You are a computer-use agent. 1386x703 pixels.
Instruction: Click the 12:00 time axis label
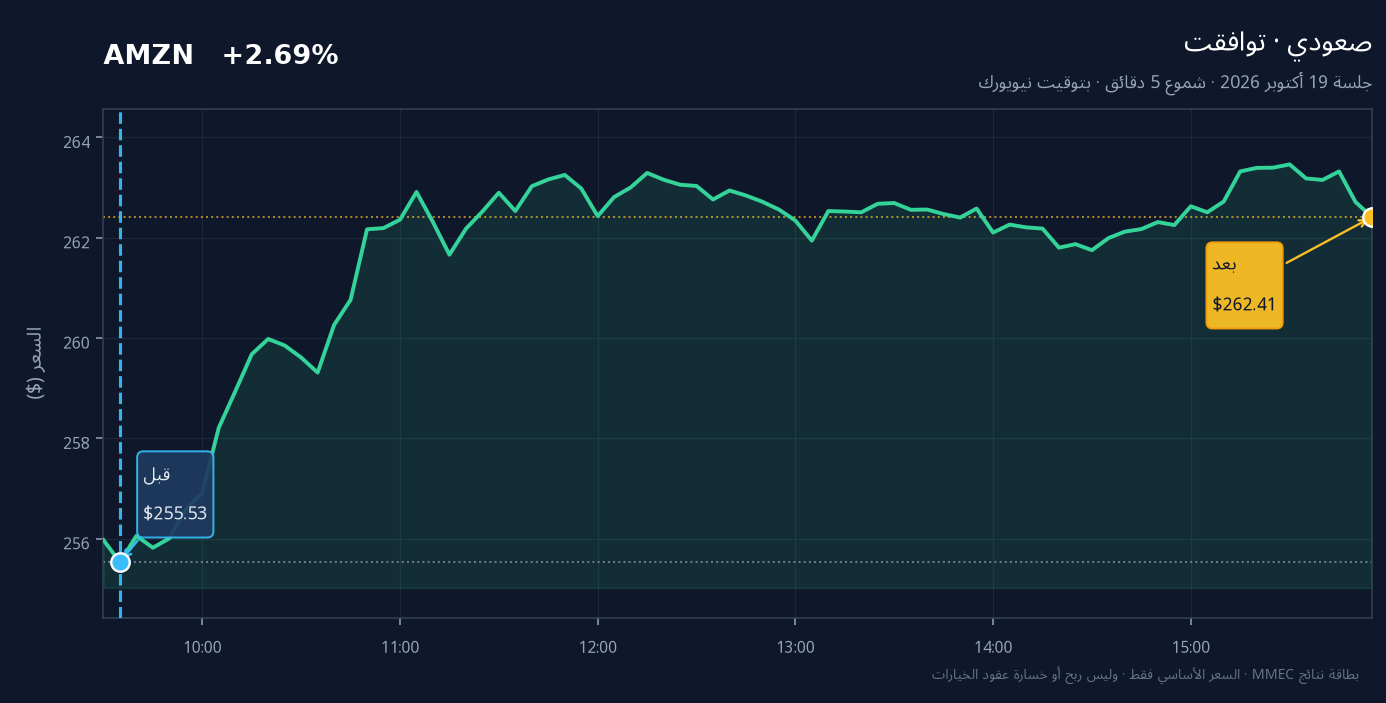point(598,647)
